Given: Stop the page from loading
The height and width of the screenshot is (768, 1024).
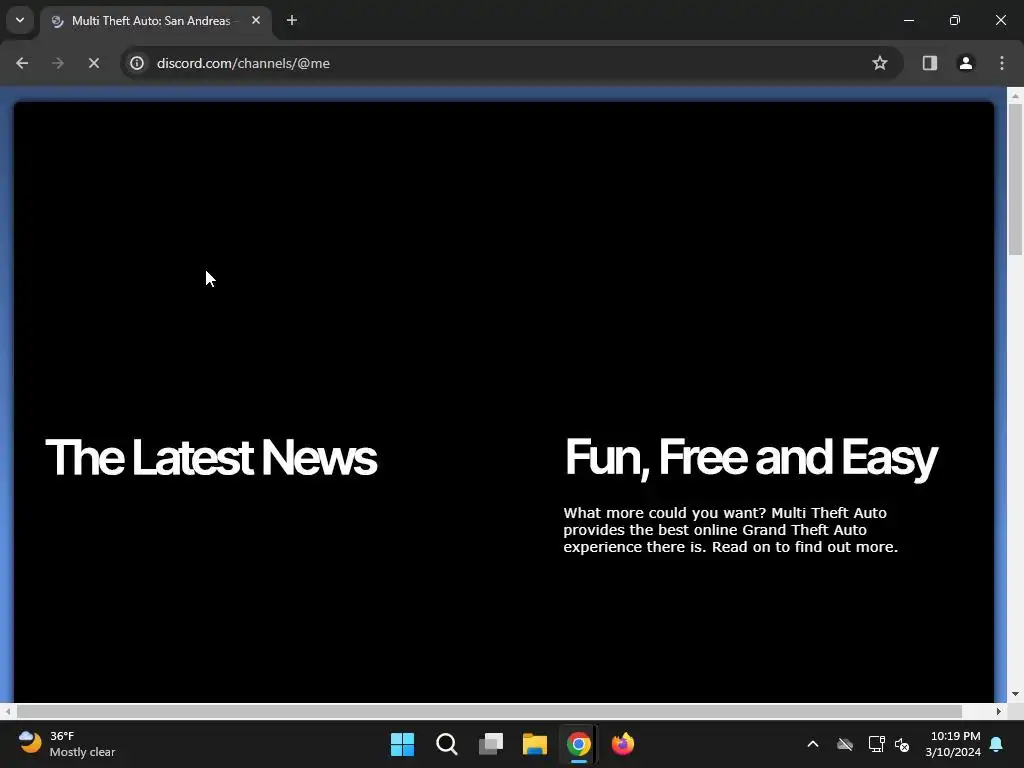Looking at the screenshot, I should pos(93,63).
